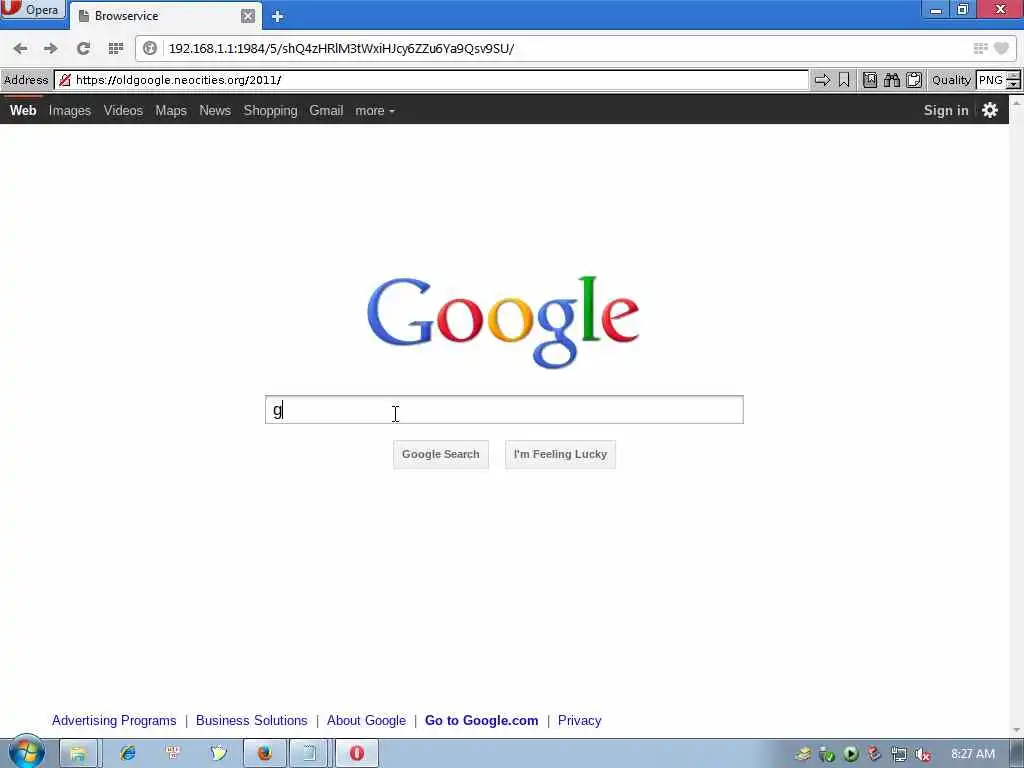Open File Explorer from taskbar

coord(78,753)
